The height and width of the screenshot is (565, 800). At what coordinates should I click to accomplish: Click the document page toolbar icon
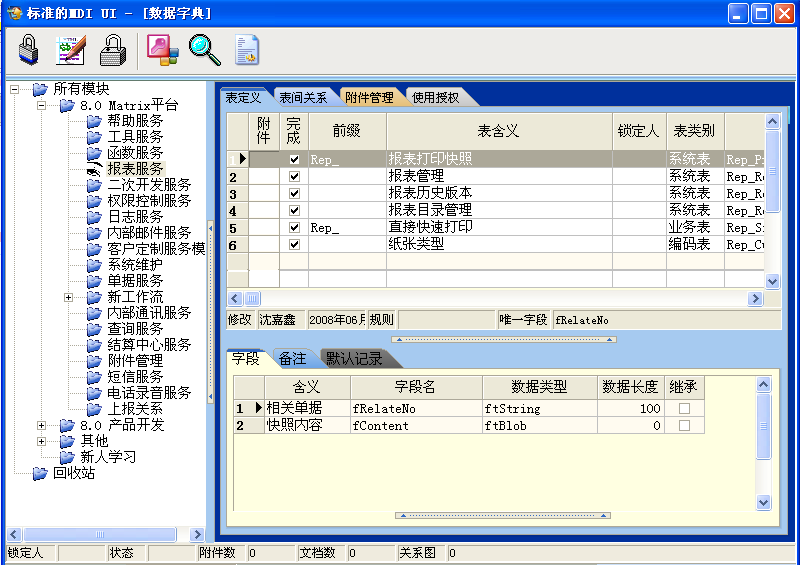click(247, 49)
